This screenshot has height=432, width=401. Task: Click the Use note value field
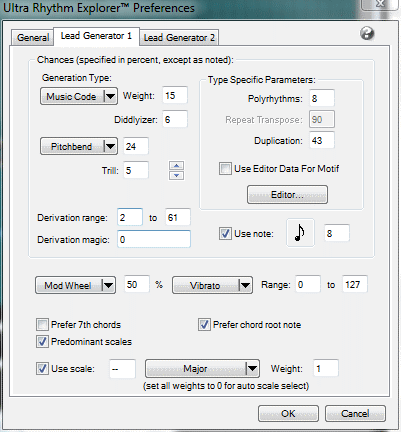(x=337, y=233)
